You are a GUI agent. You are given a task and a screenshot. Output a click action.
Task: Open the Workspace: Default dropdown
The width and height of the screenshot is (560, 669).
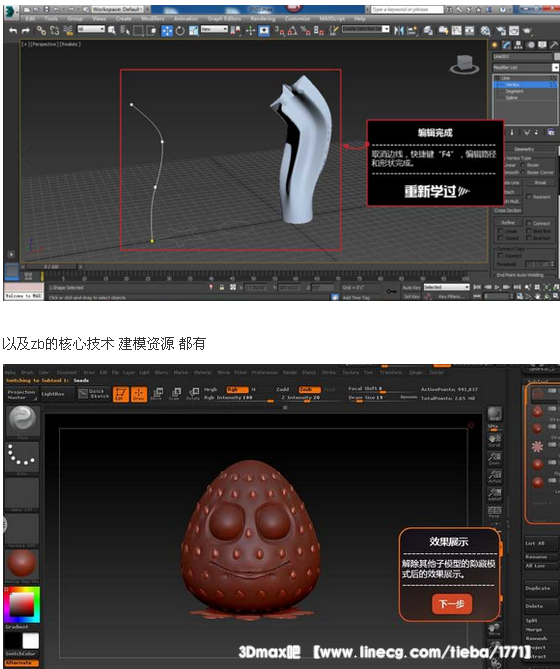tap(117, 9)
